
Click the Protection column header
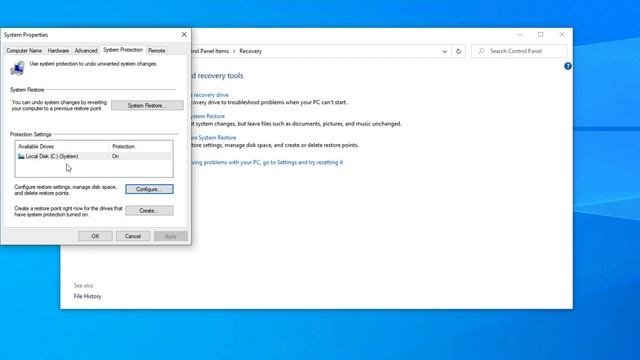point(141,147)
